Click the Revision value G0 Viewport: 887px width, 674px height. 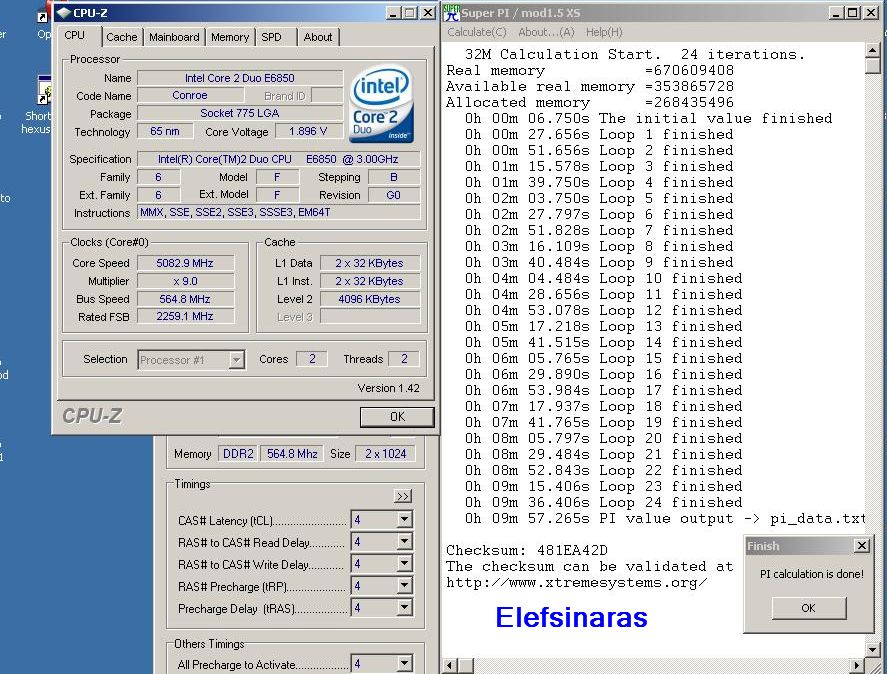tap(394, 195)
